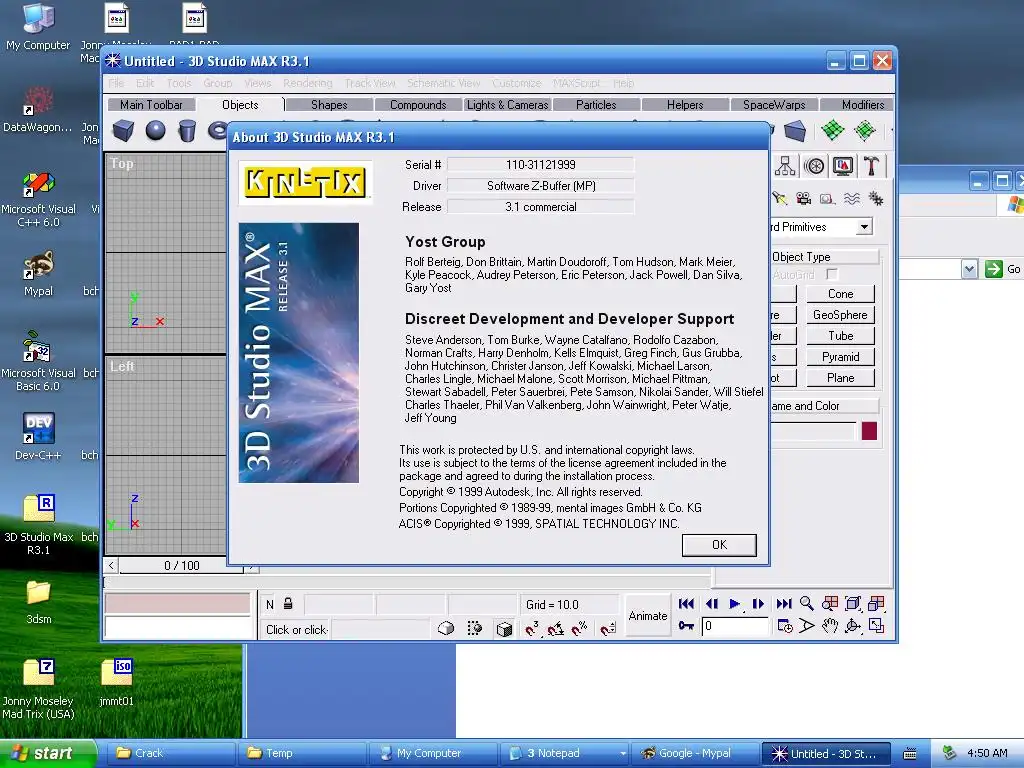
Task: Open the Standard Primitives dropdown
Action: tap(864, 227)
